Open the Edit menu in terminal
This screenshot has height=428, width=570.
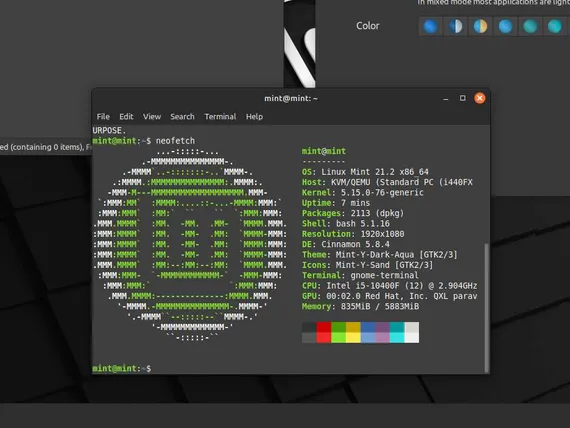point(126,117)
